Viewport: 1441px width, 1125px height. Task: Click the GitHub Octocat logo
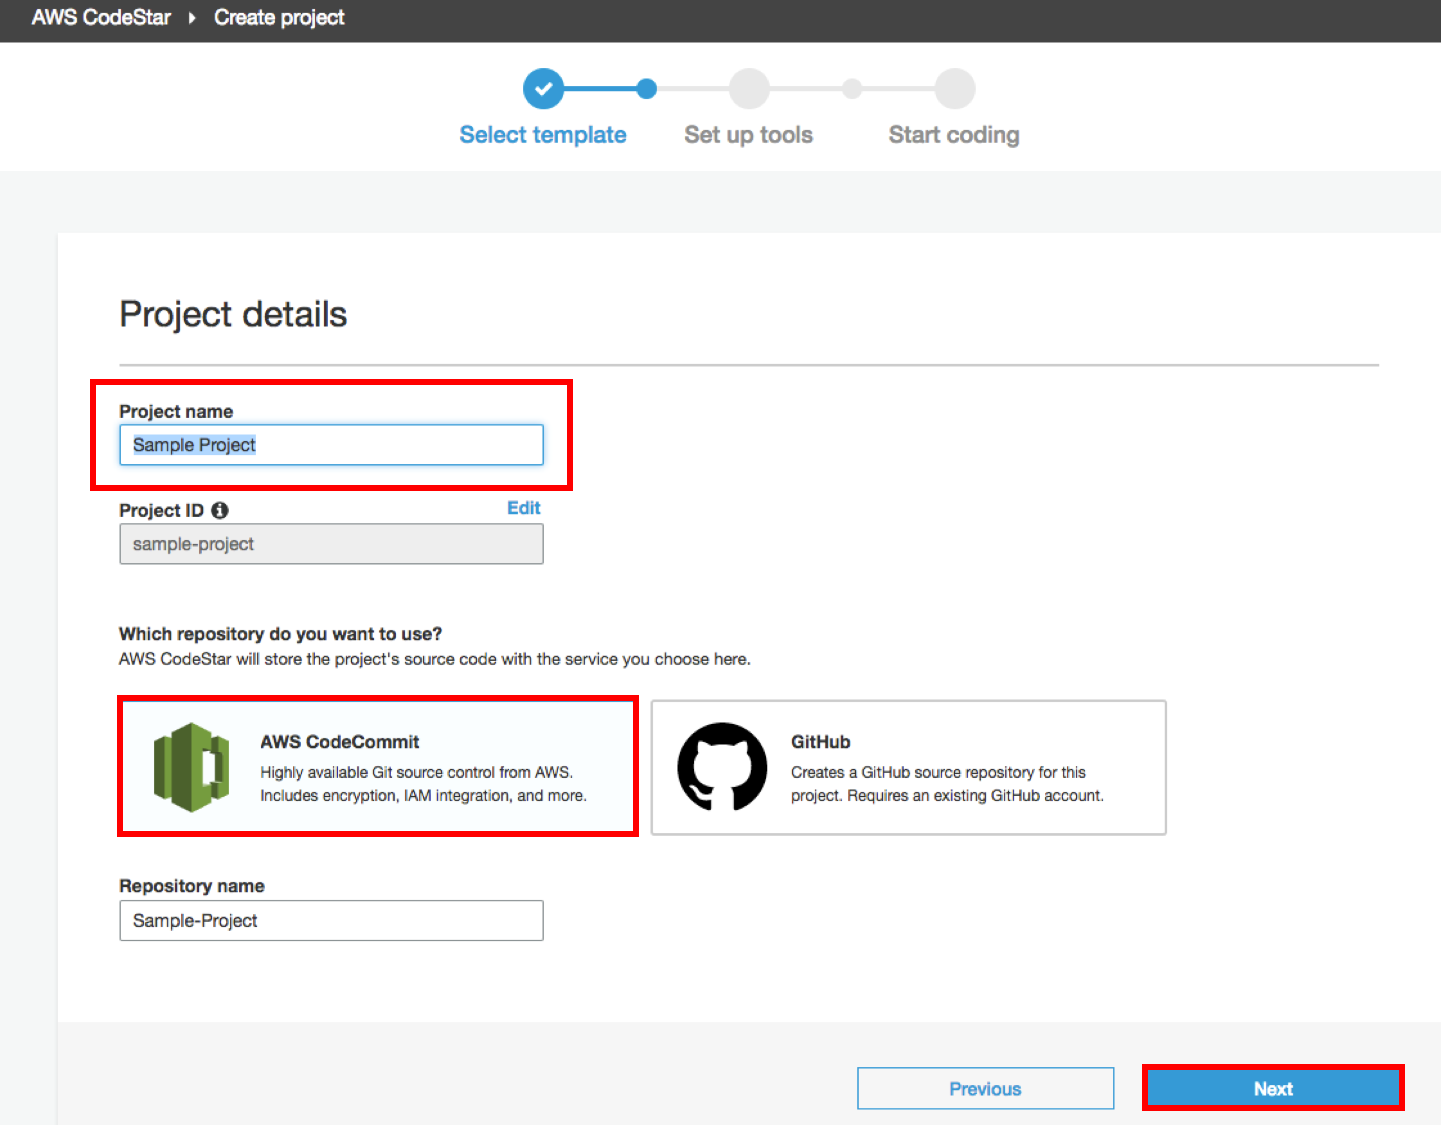tap(722, 767)
